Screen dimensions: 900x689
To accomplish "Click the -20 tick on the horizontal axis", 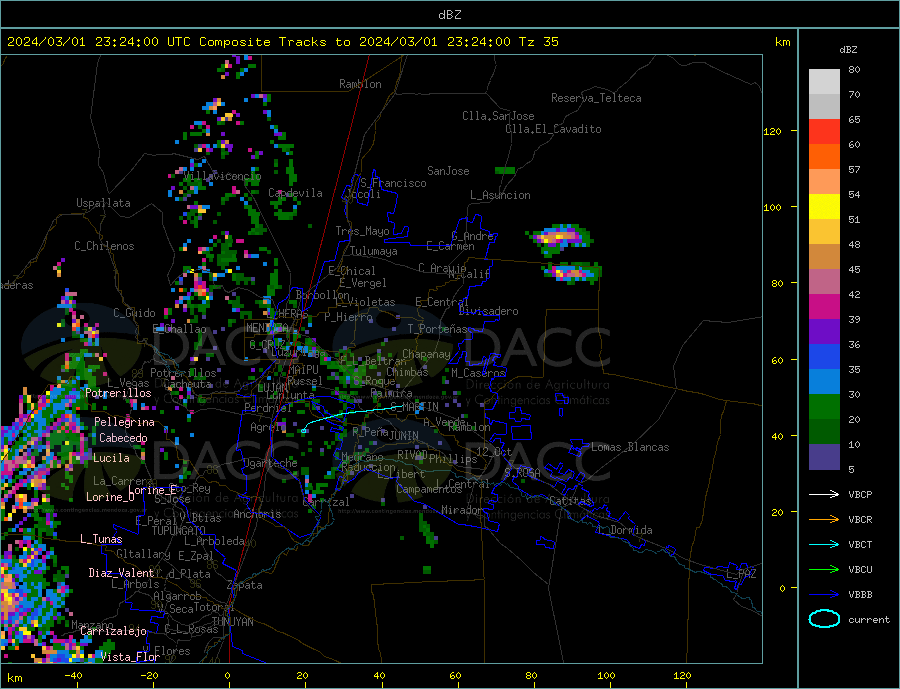I will coord(149,676).
